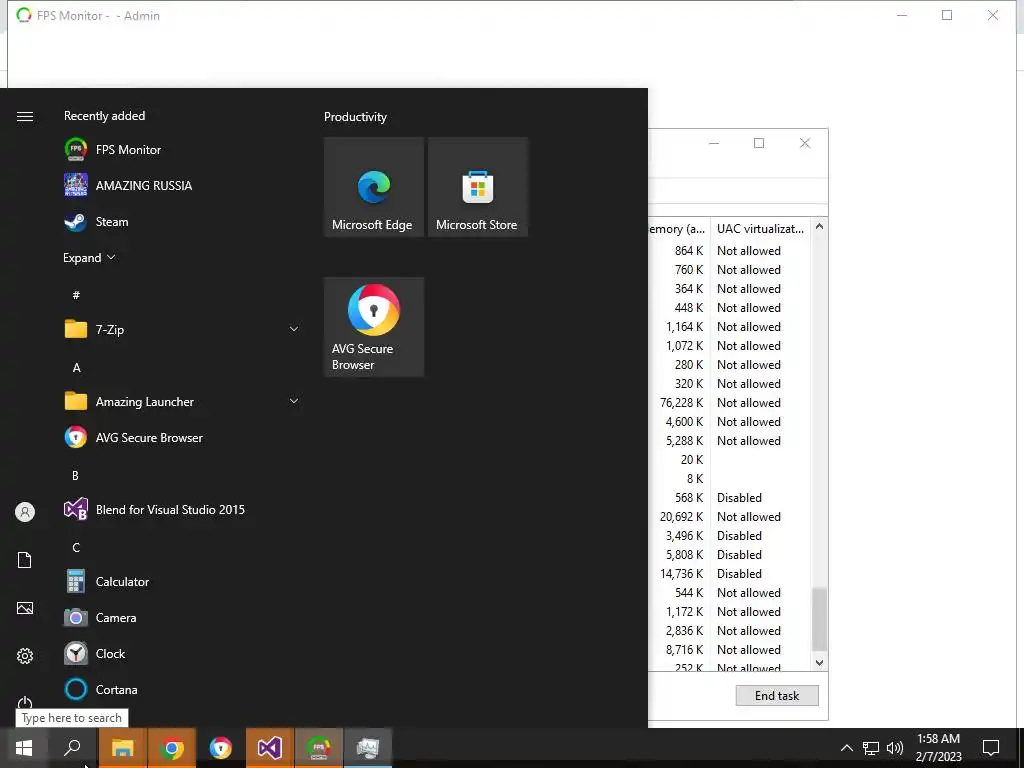Expand the Amazing Launcher folder chevron
The height and width of the screenshot is (768, 1024).
[294, 401]
